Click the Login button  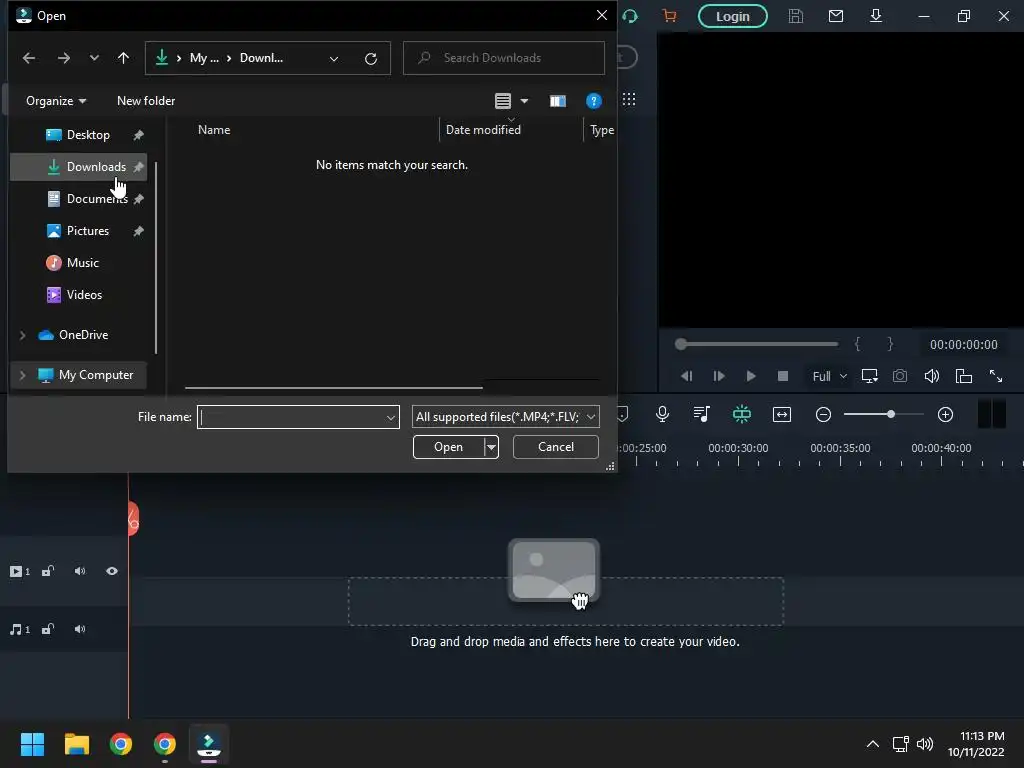pyautogui.click(x=733, y=16)
